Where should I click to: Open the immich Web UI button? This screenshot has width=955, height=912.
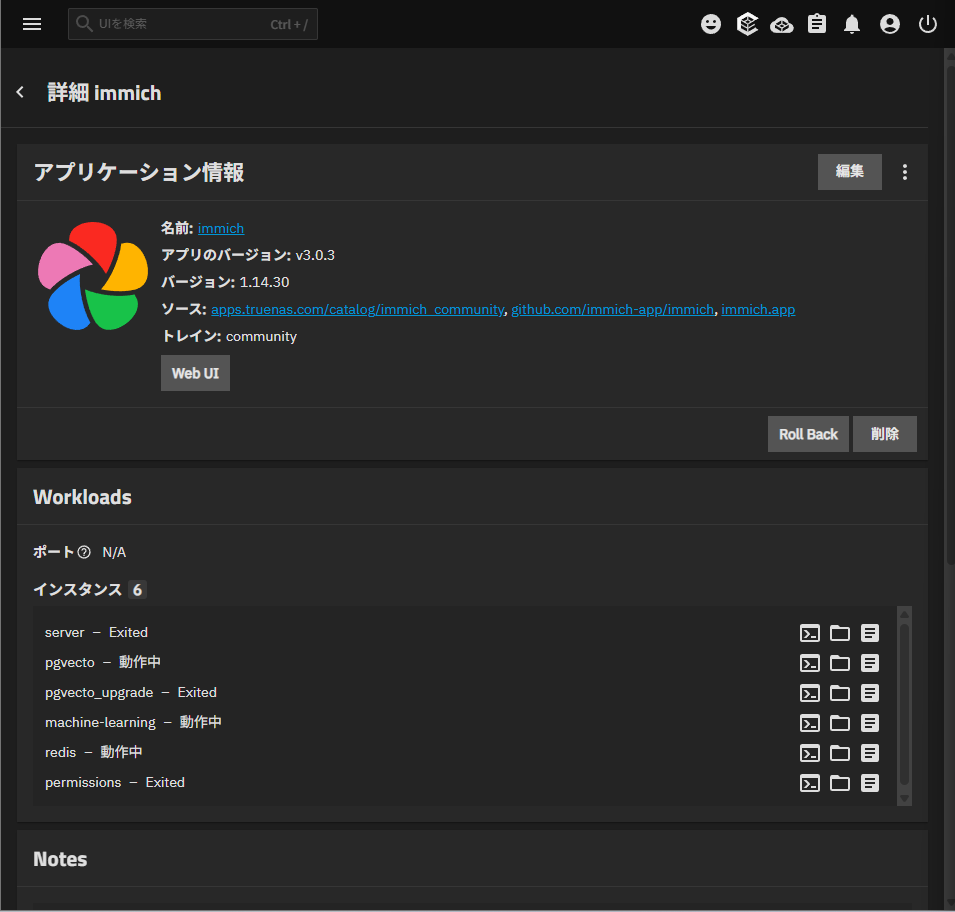pos(195,373)
